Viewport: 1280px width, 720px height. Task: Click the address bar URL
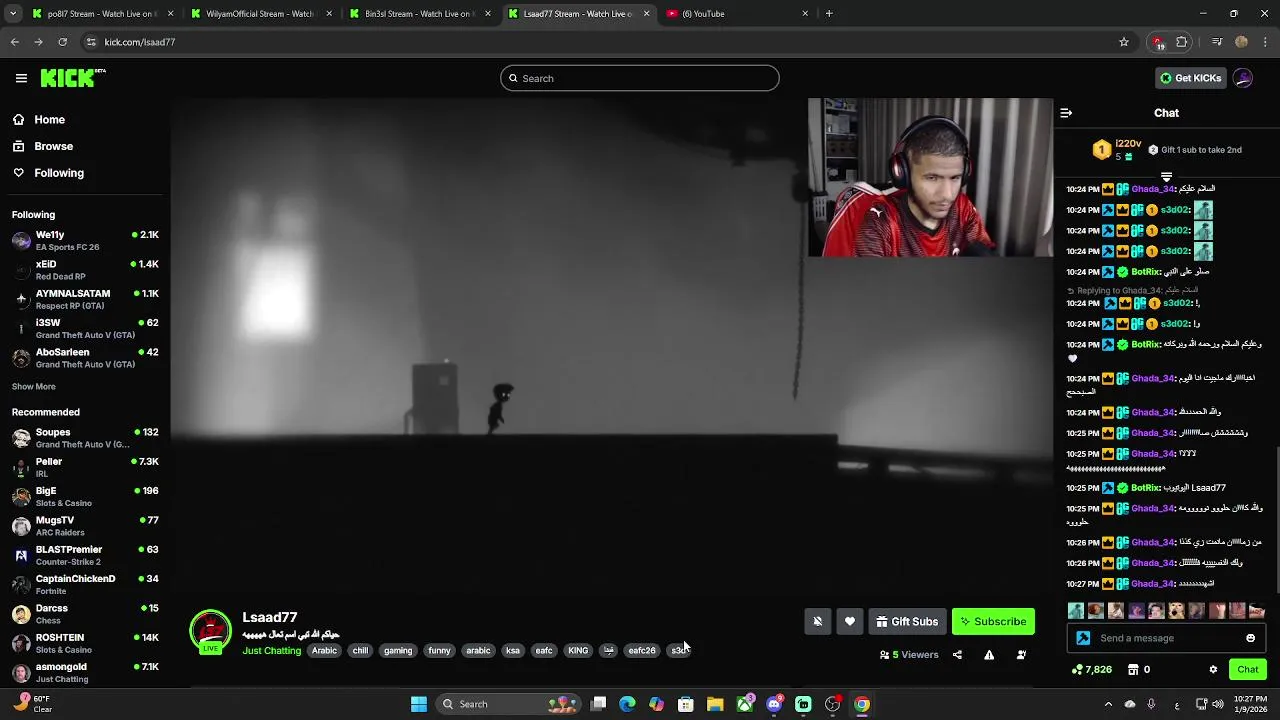[140, 42]
